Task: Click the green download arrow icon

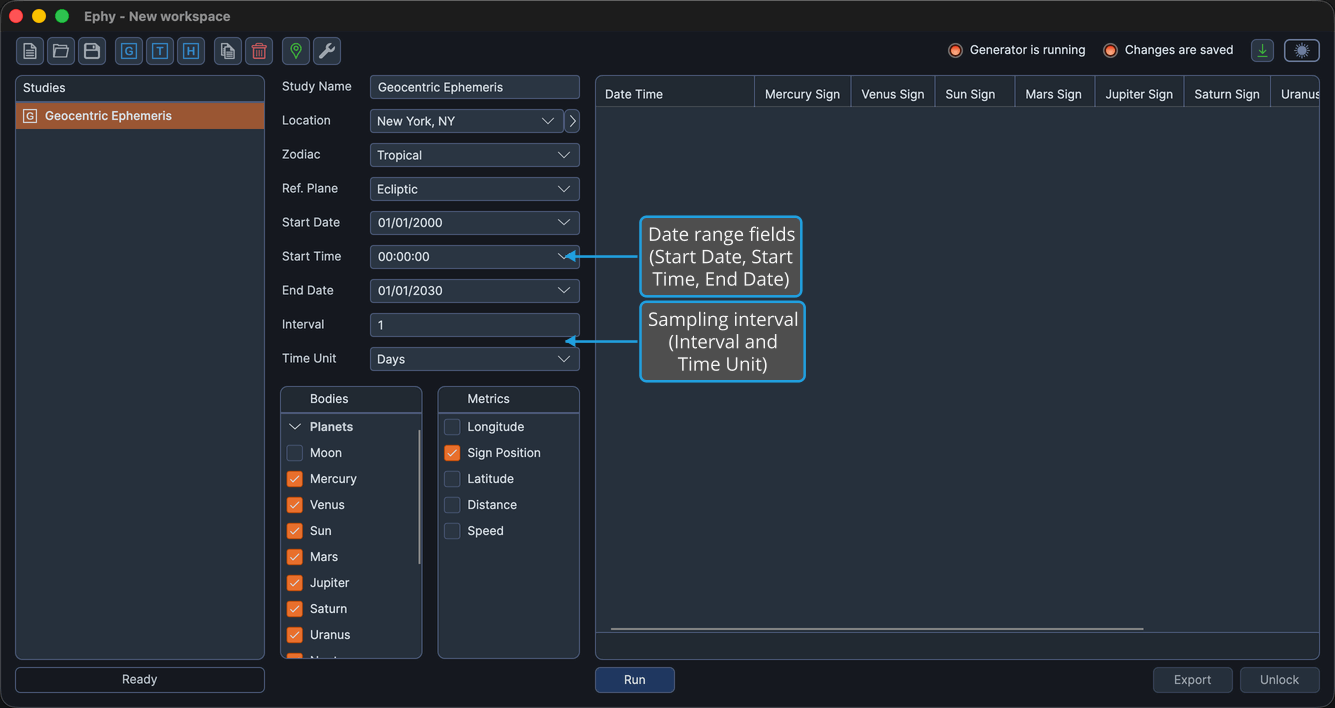Action: click(1263, 50)
